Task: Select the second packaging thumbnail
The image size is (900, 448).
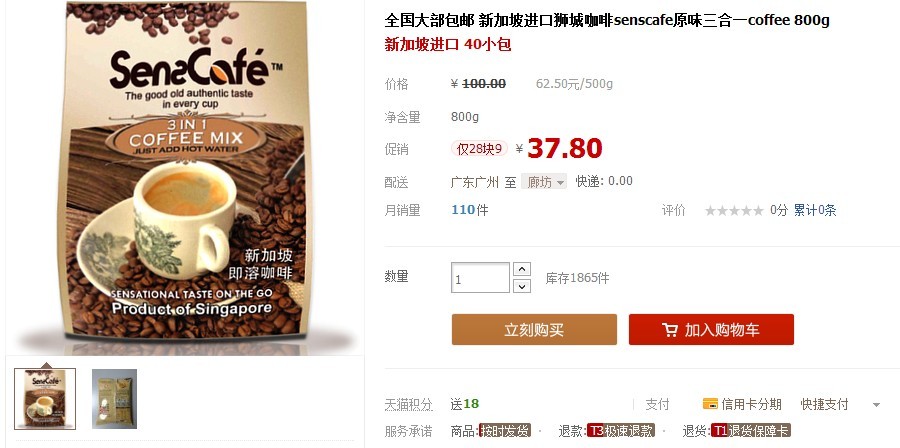Action: click(x=114, y=399)
